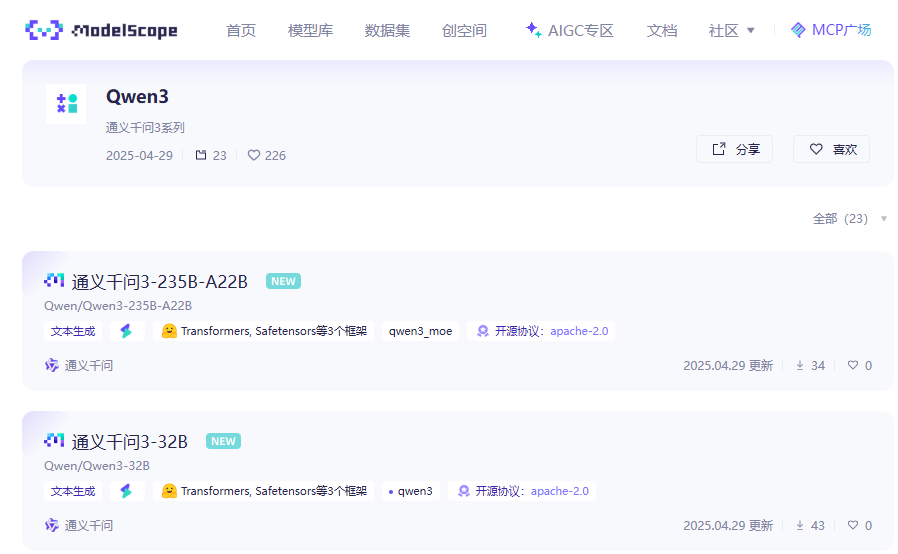Open the 文档 nav item
Viewport: 898px width, 554px height.
coord(661,30)
